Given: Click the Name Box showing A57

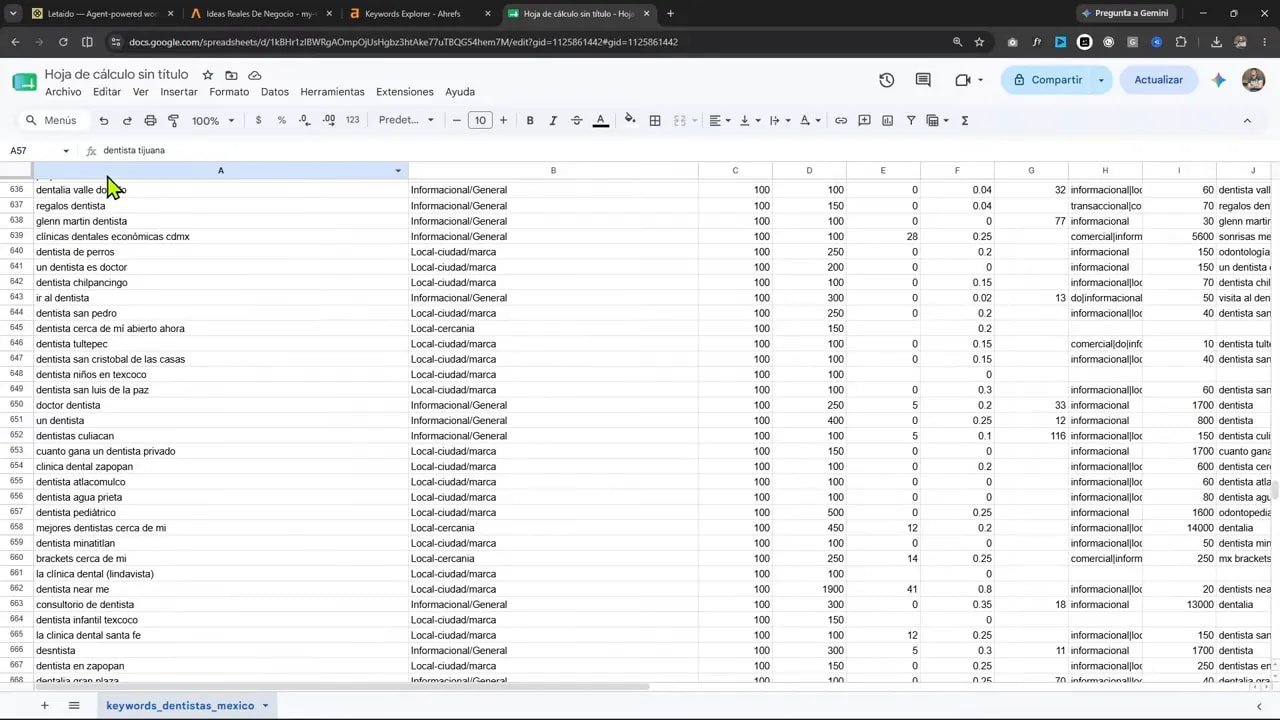Looking at the screenshot, I should 40,150.
